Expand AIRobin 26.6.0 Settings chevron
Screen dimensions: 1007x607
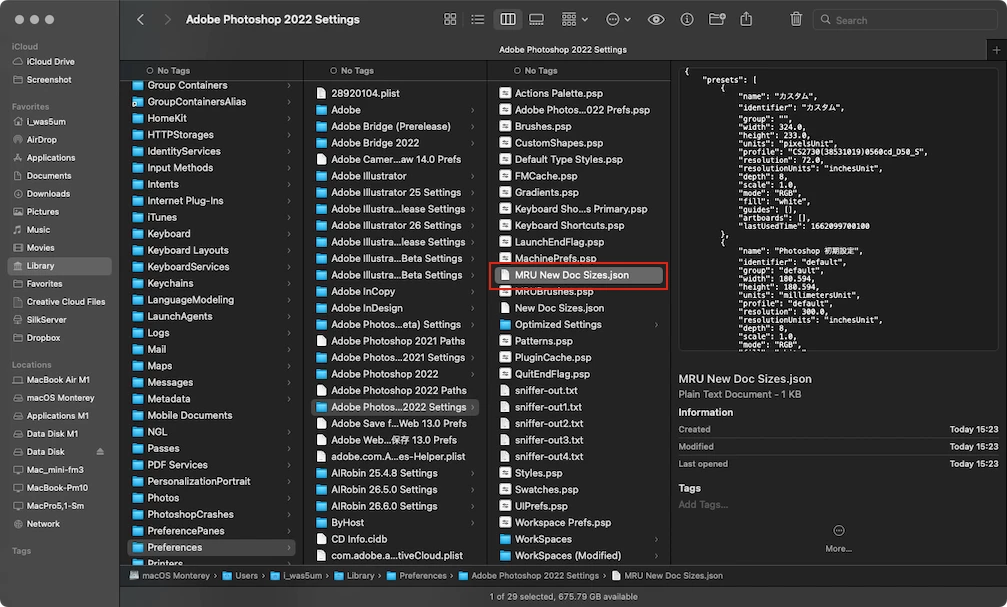pos(473,506)
